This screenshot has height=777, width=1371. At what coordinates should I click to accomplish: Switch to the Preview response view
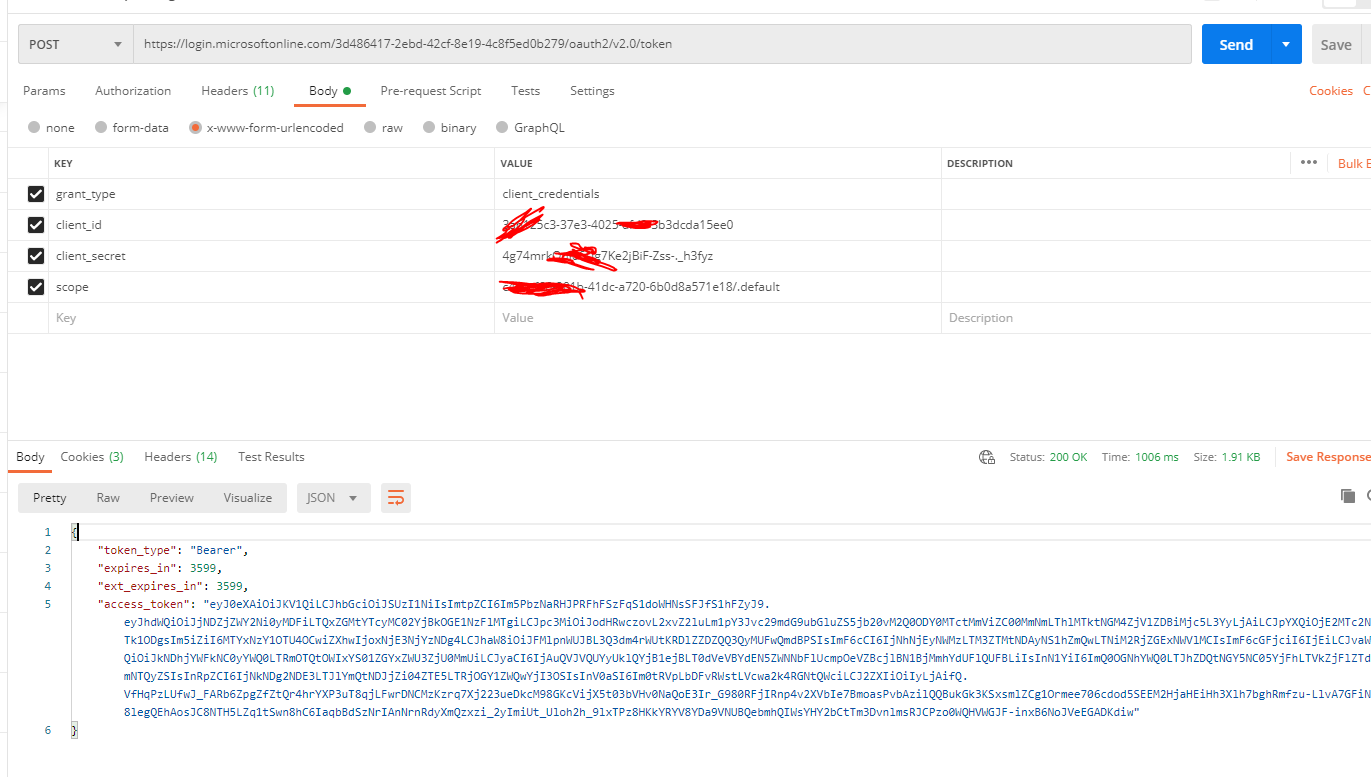pyautogui.click(x=171, y=497)
